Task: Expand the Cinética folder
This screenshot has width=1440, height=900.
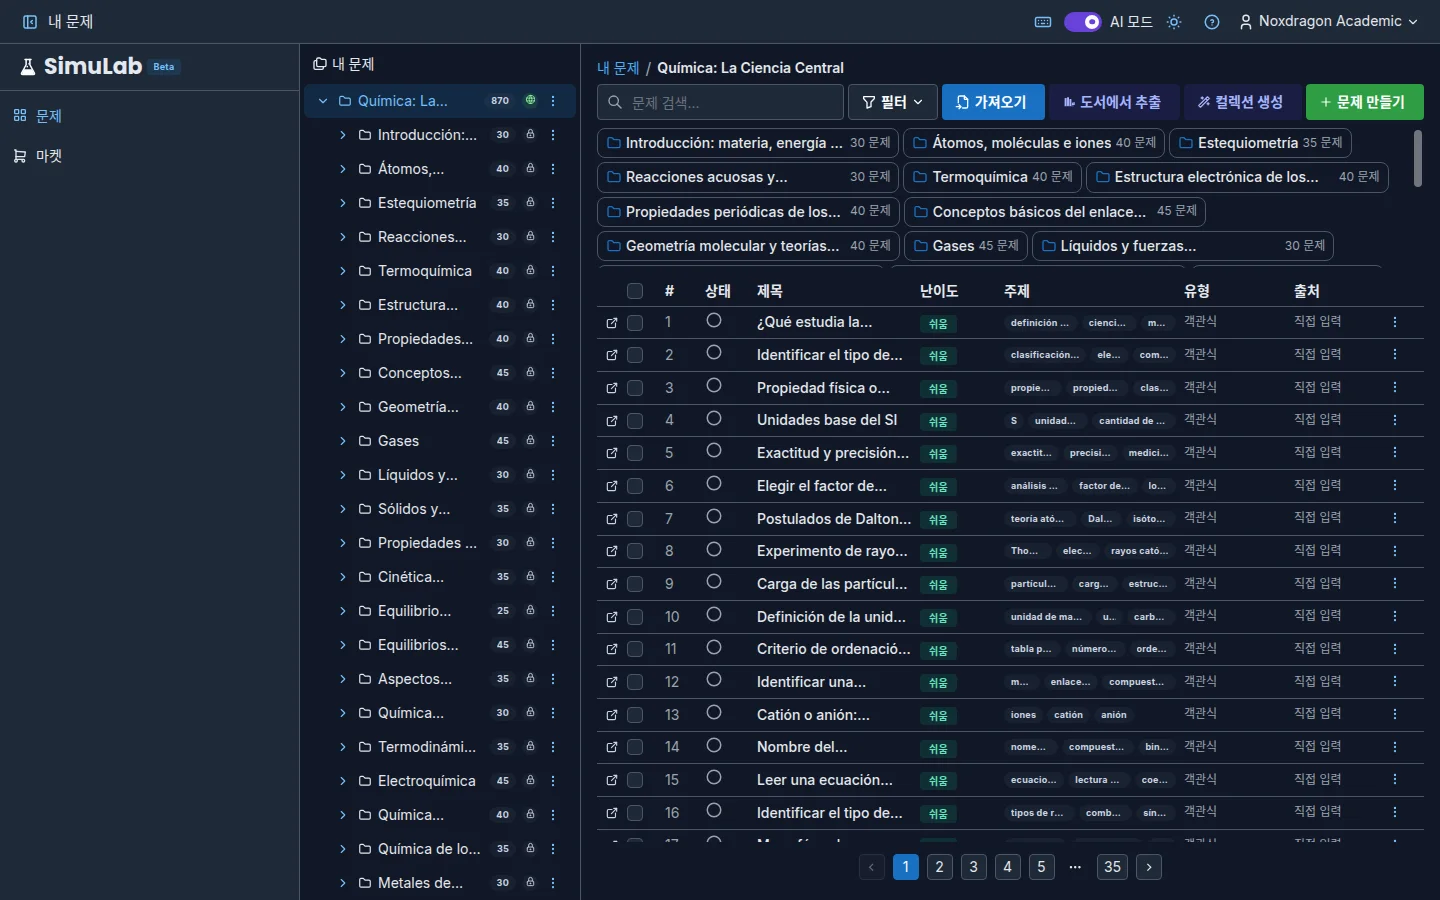Action: [343, 577]
